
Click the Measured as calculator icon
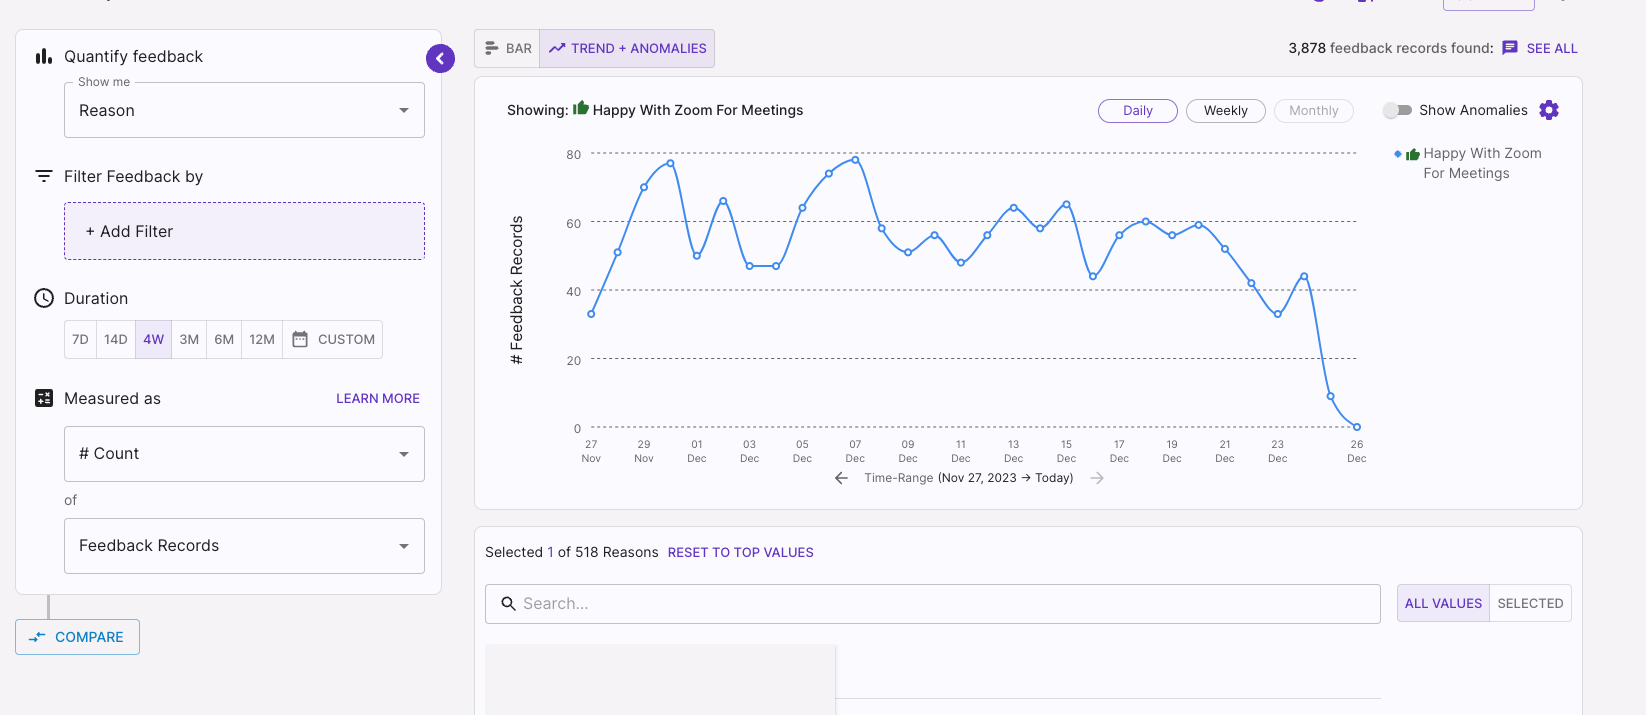pos(44,398)
